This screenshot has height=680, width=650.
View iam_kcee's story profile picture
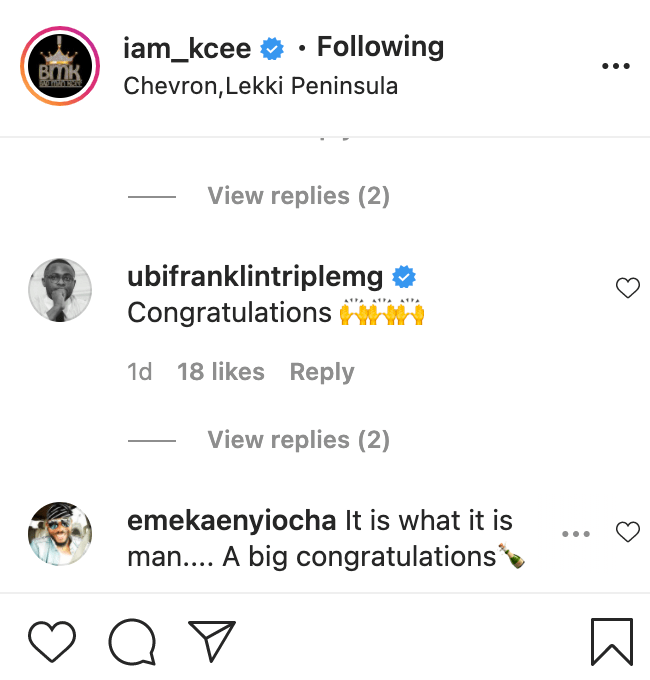[x=58, y=66]
